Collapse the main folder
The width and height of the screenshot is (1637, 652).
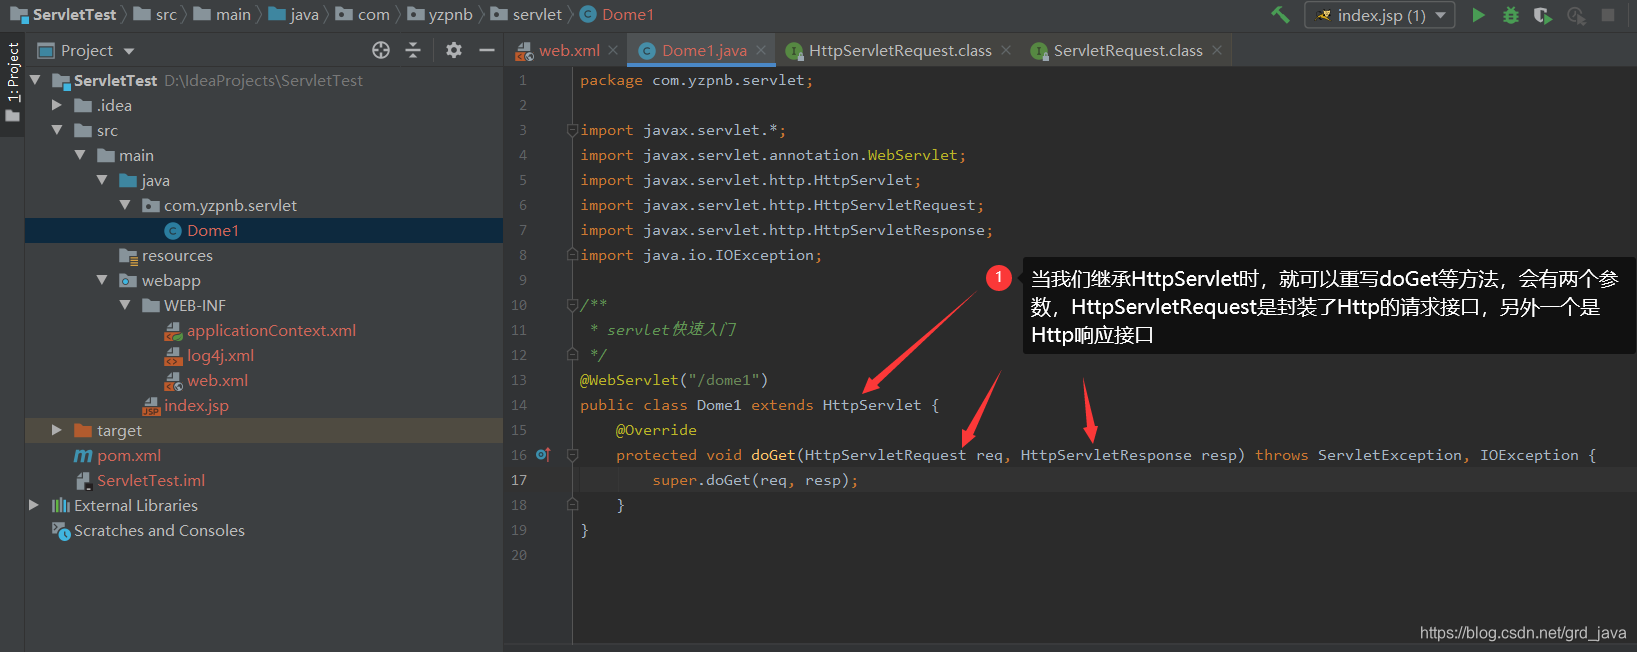(80, 155)
